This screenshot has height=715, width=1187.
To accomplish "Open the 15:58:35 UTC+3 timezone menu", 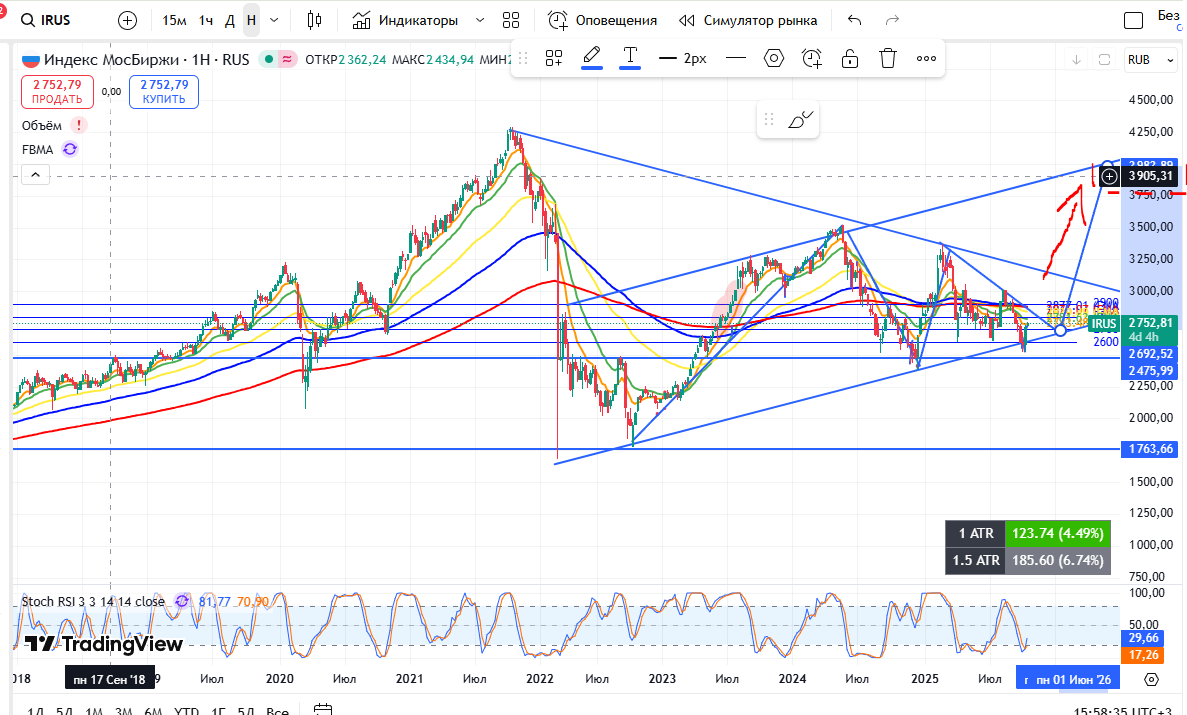I will (x=1122, y=711).
